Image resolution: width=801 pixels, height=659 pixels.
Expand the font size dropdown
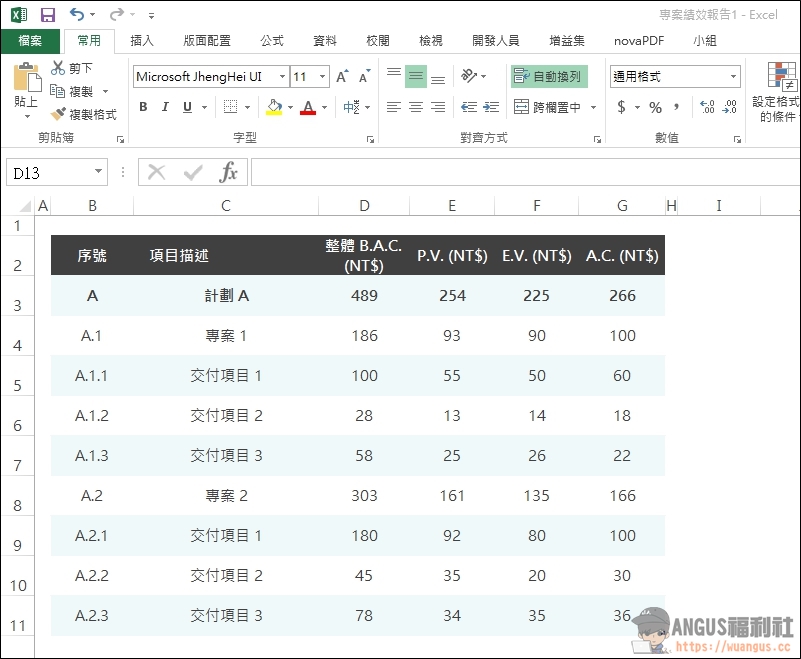(323, 77)
